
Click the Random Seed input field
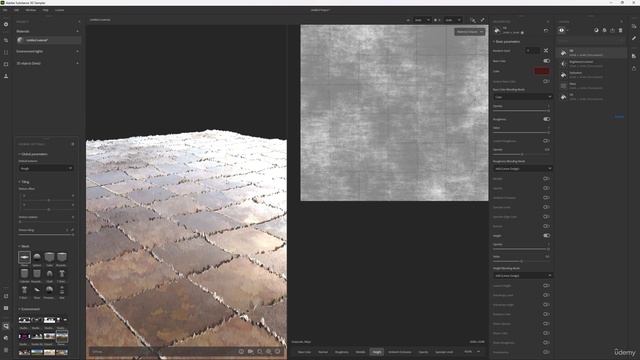coord(532,51)
